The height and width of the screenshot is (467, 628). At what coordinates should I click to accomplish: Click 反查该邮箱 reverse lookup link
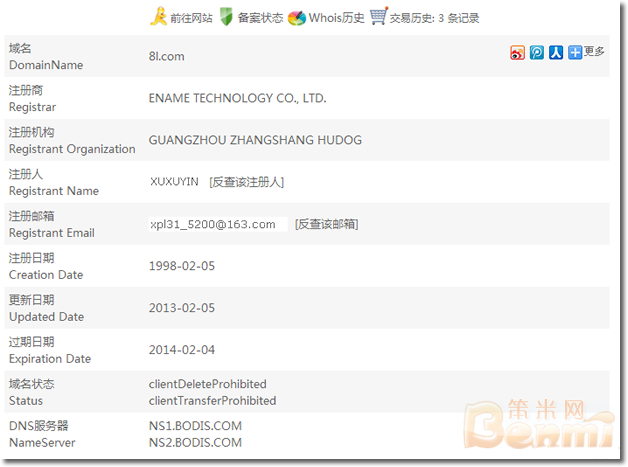tap(326, 224)
